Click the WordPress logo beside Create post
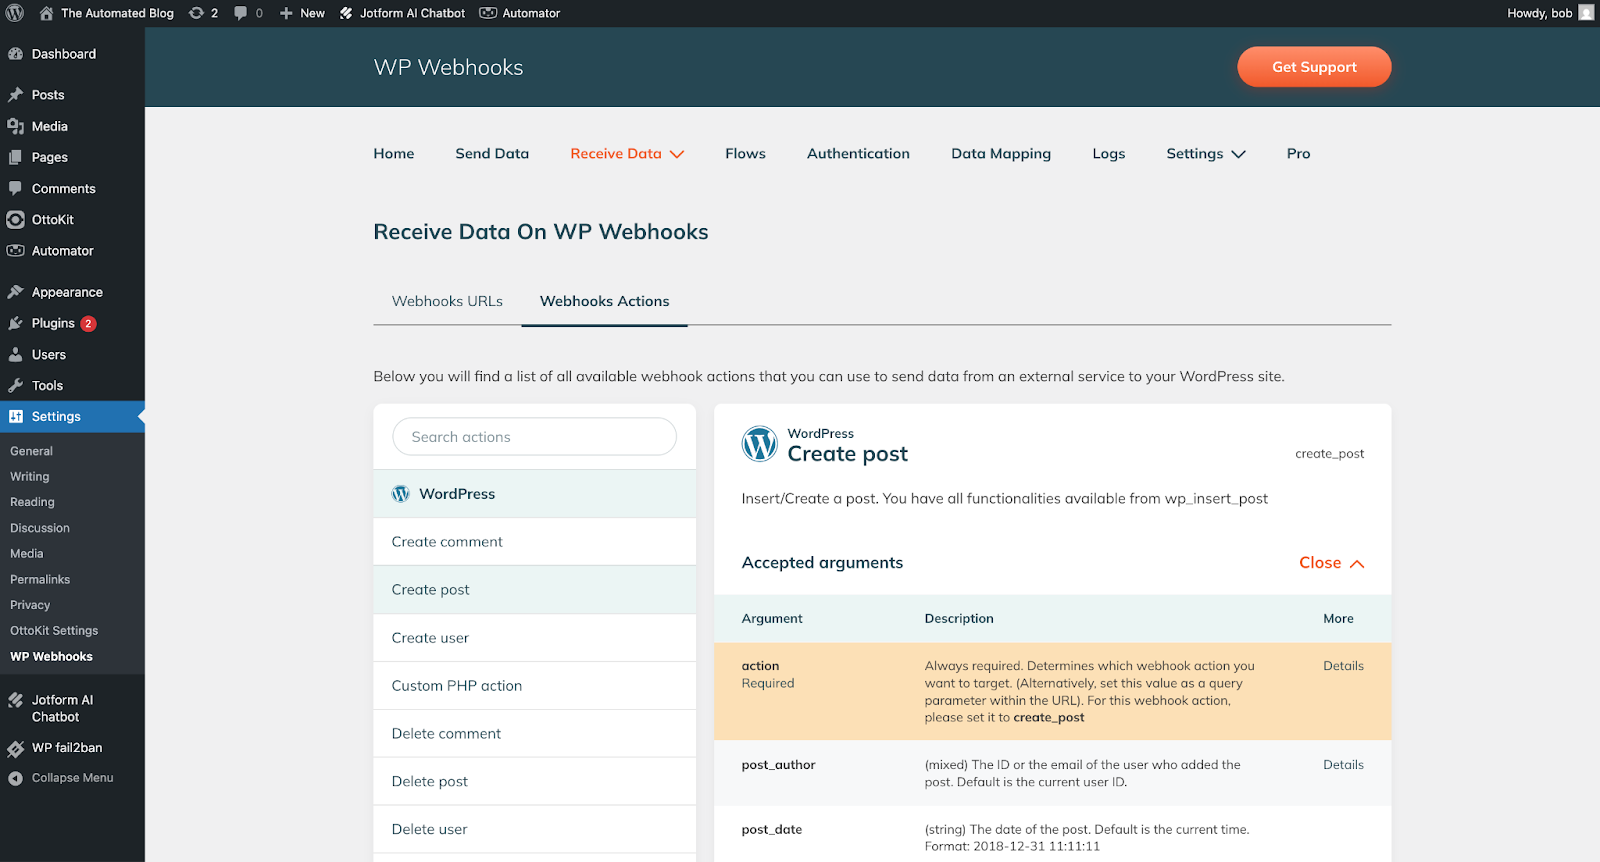The width and height of the screenshot is (1600, 862). click(x=759, y=444)
